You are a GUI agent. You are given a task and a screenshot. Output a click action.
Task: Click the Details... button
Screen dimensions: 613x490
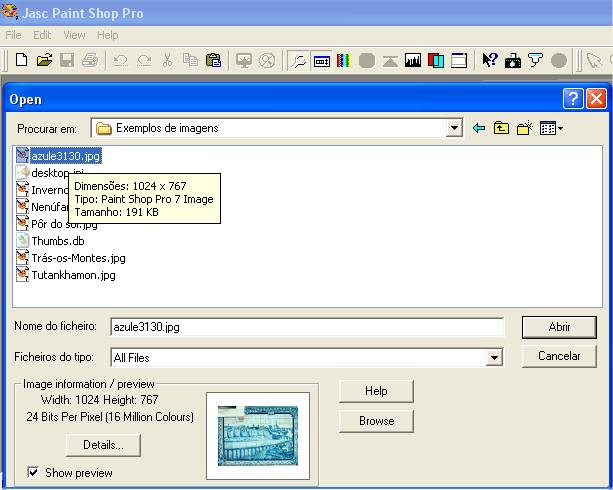[103, 444]
